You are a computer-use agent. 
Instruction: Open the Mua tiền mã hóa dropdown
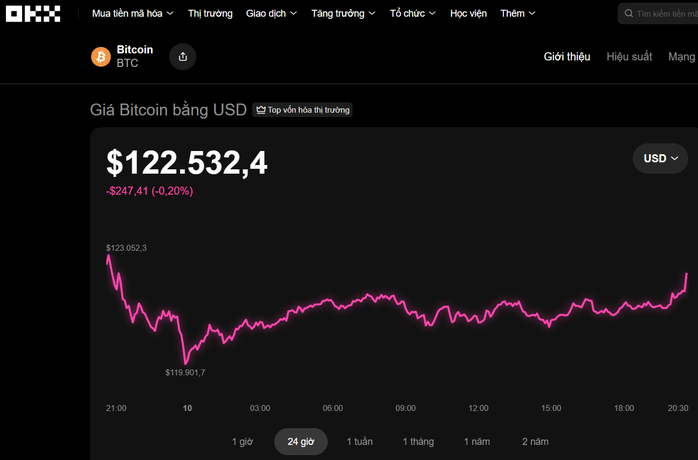click(x=132, y=14)
